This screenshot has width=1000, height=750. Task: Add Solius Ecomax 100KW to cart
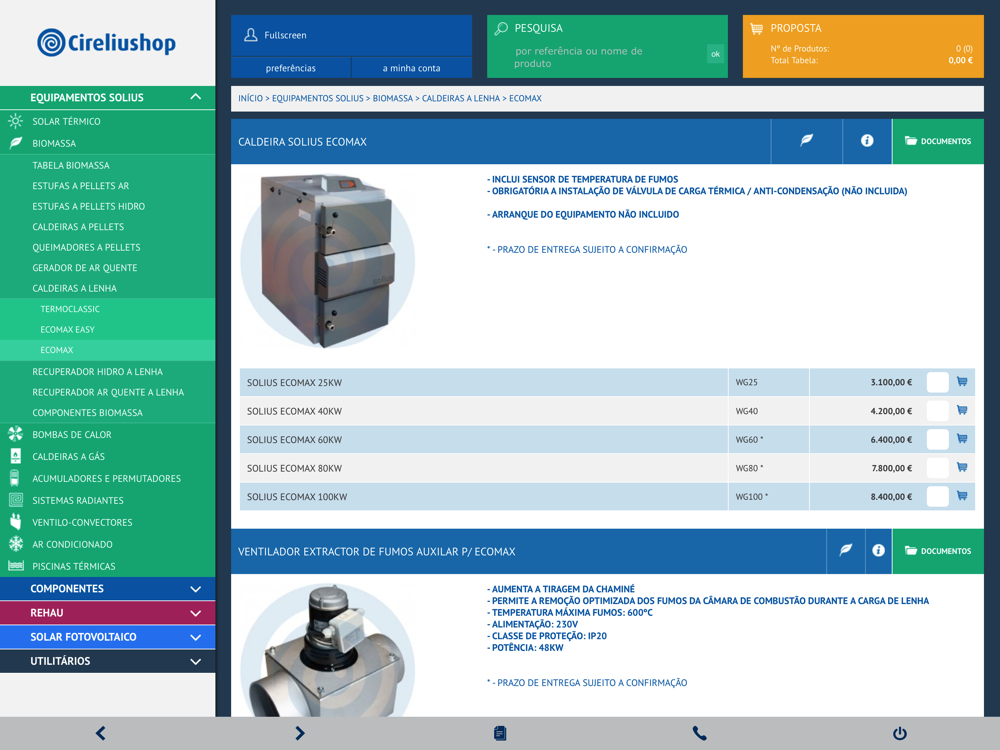pos(962,496)
